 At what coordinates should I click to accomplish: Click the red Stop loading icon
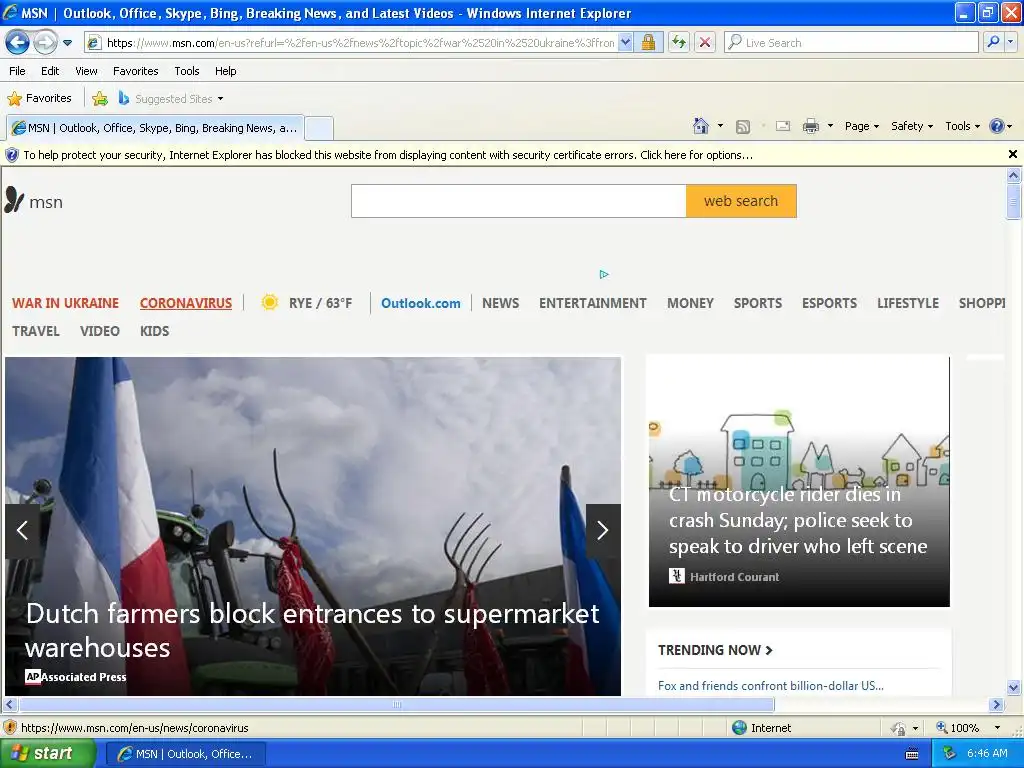pos(705,42)
